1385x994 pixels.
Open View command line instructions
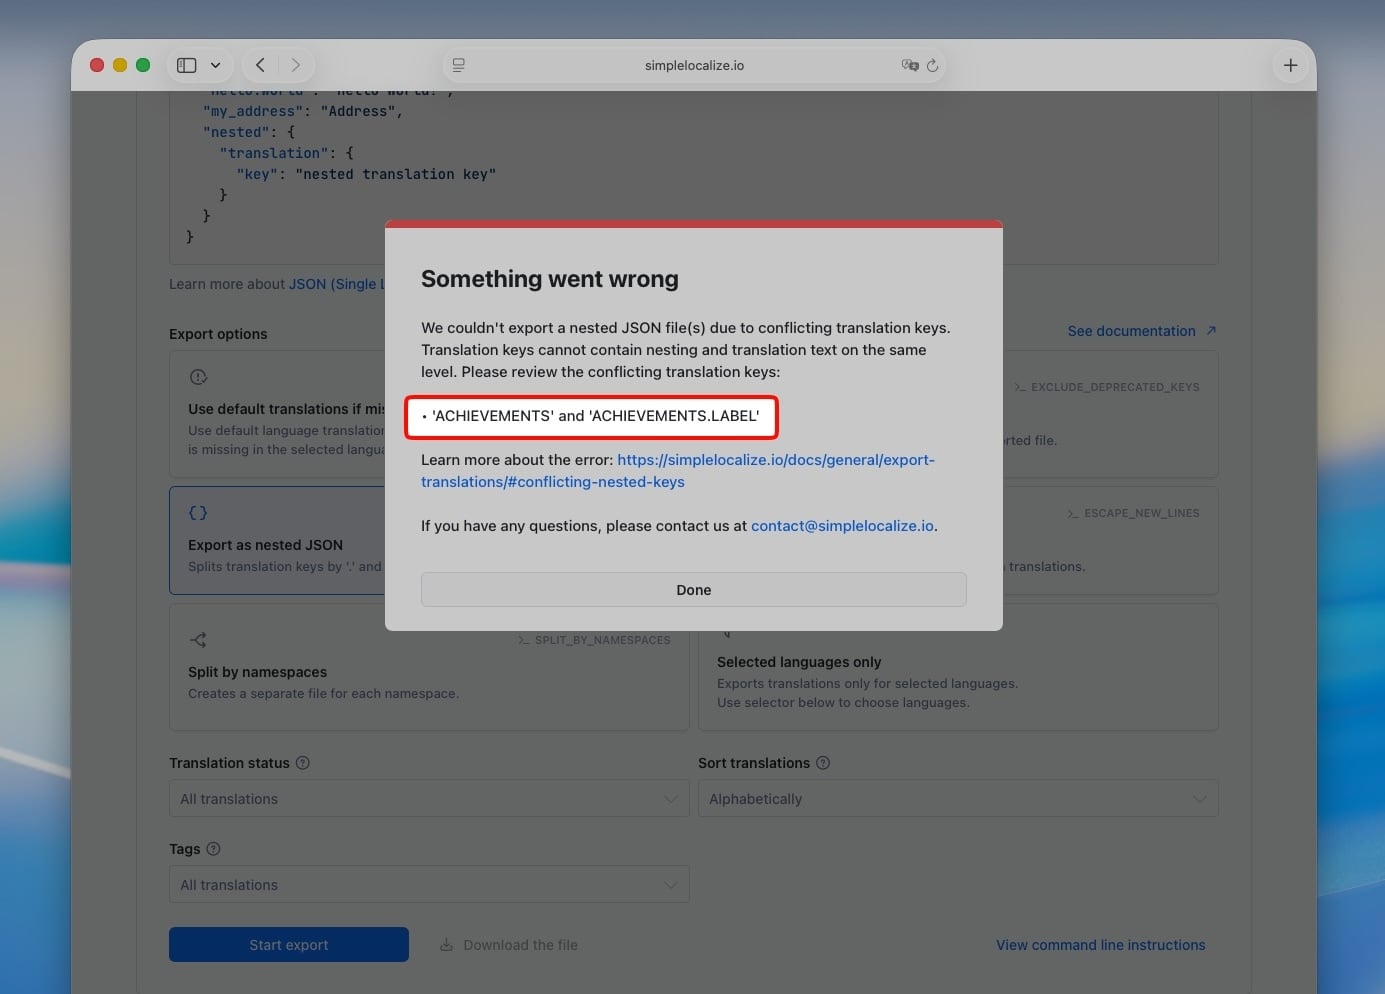tap(1100, 945)
